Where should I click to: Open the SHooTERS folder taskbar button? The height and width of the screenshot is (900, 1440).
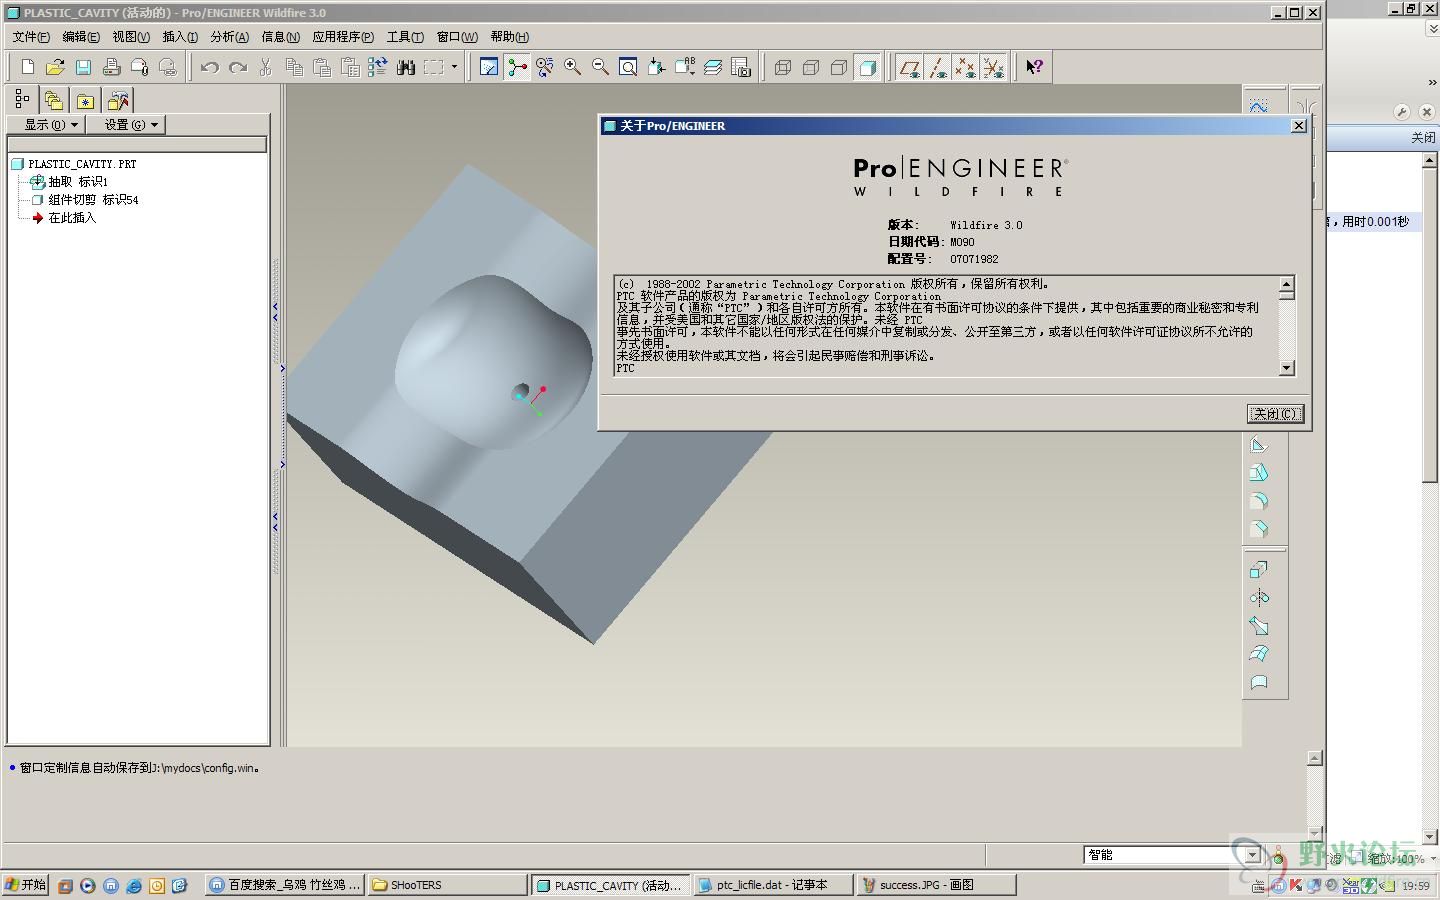[x=447, y=885]
